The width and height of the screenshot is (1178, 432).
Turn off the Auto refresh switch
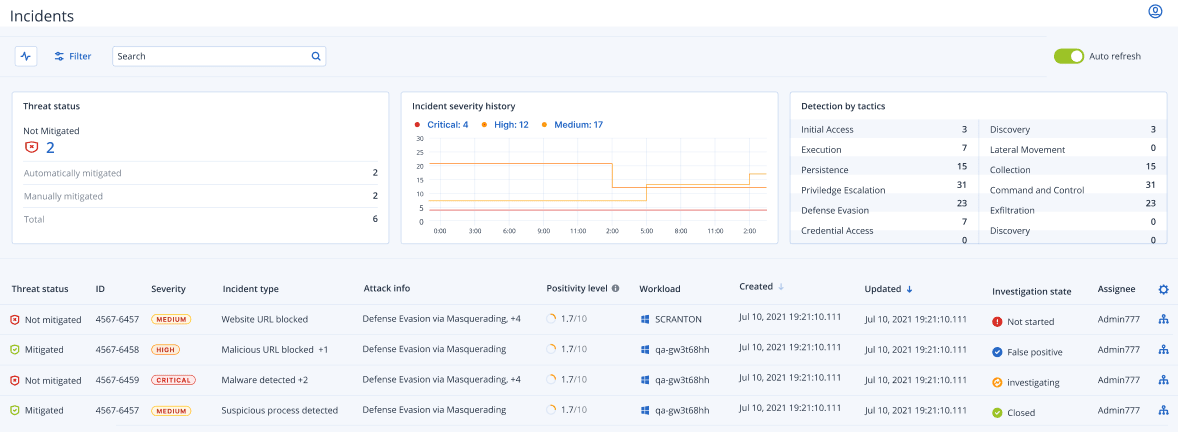click(1068, 56)
